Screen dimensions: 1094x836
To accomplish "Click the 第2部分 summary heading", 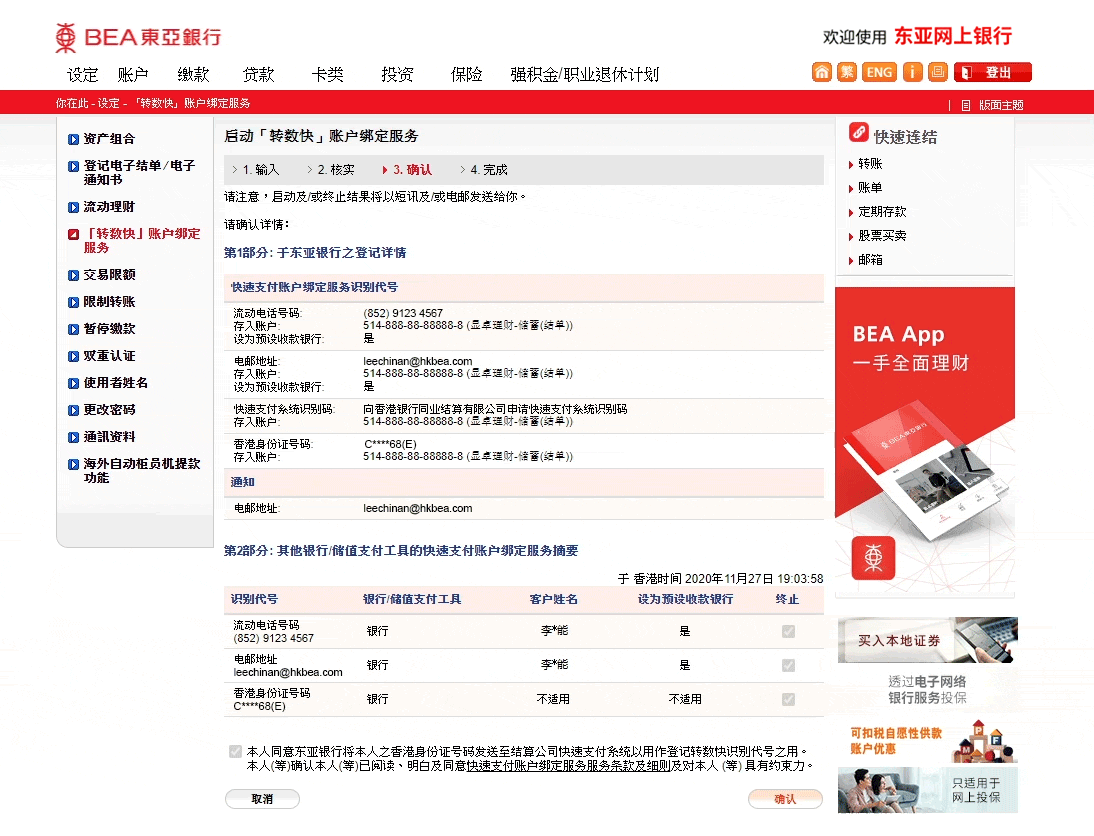I will pos(401,551).
